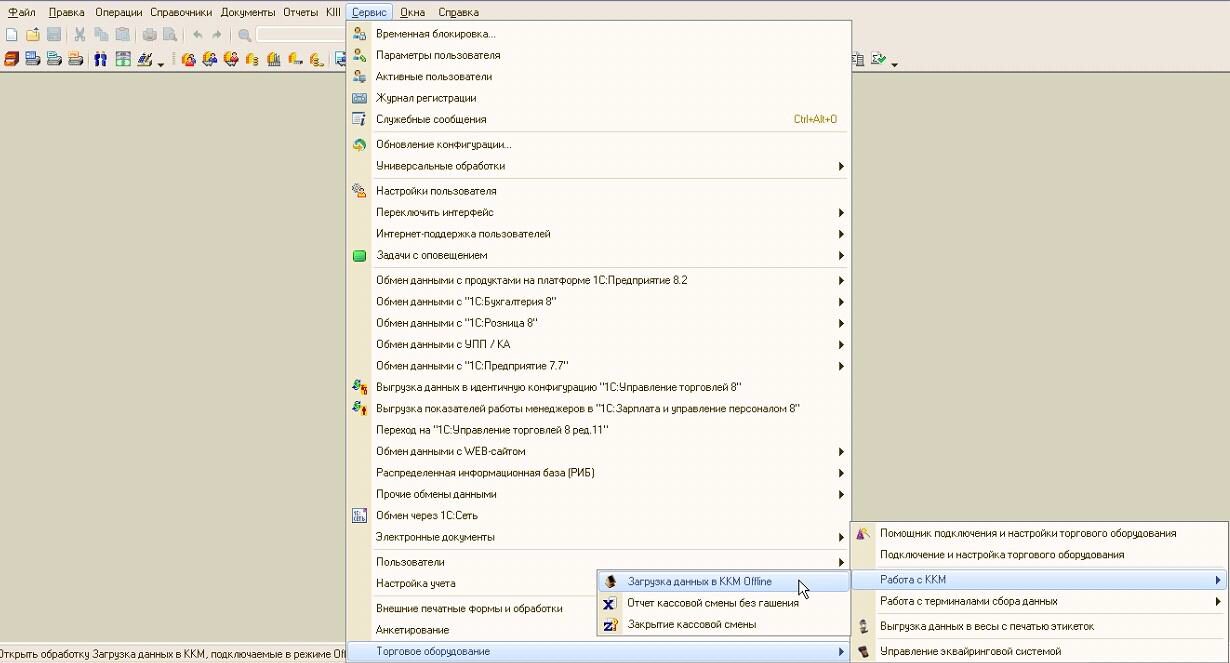Click the coins with red person icon

189,59
